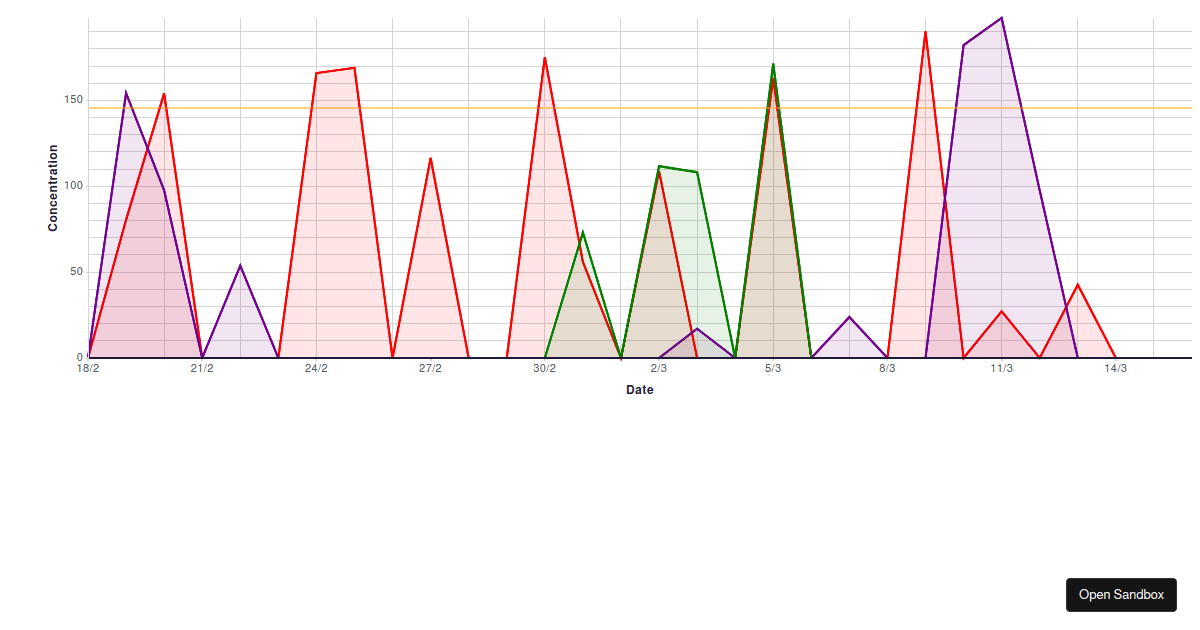Screen dimensions: 1200x630
Task: Click the small purple bump near 7/3
Action: click(x=849, y=317)
